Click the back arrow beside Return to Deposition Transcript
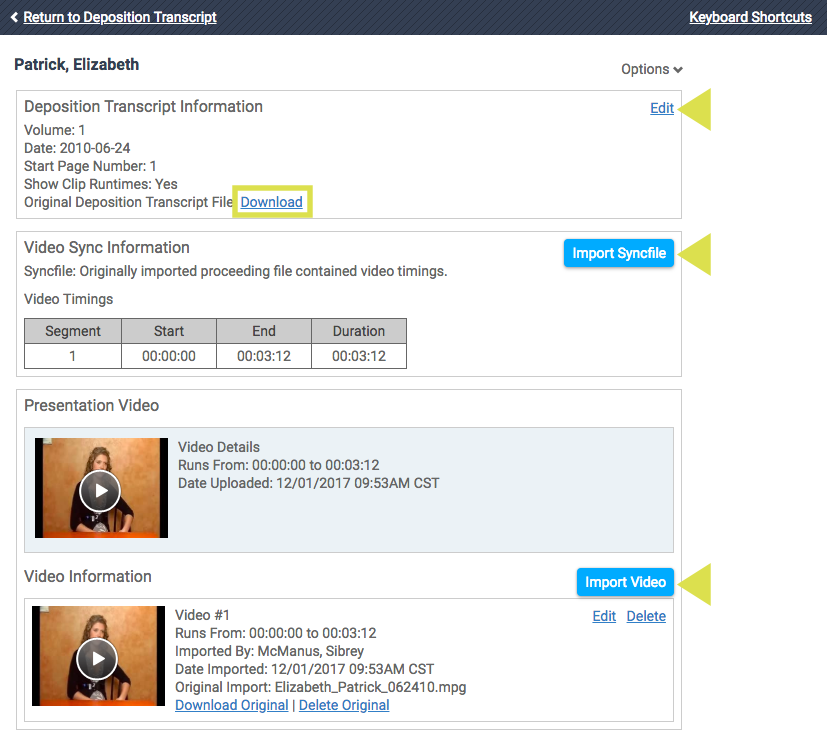833x742 pixels. pyautogui.click(x=14, y=17)
